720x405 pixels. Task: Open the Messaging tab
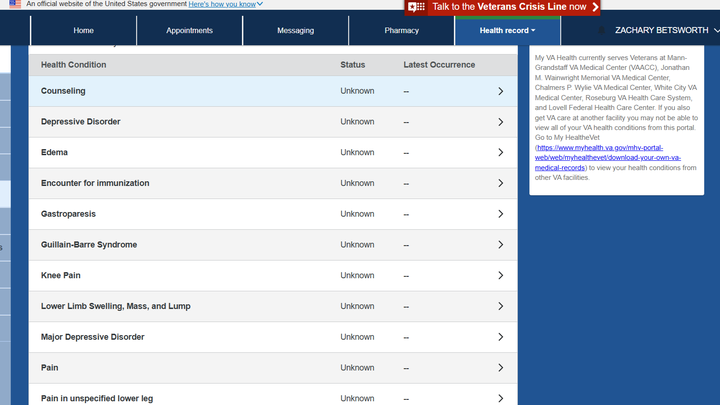pos(295,31)
